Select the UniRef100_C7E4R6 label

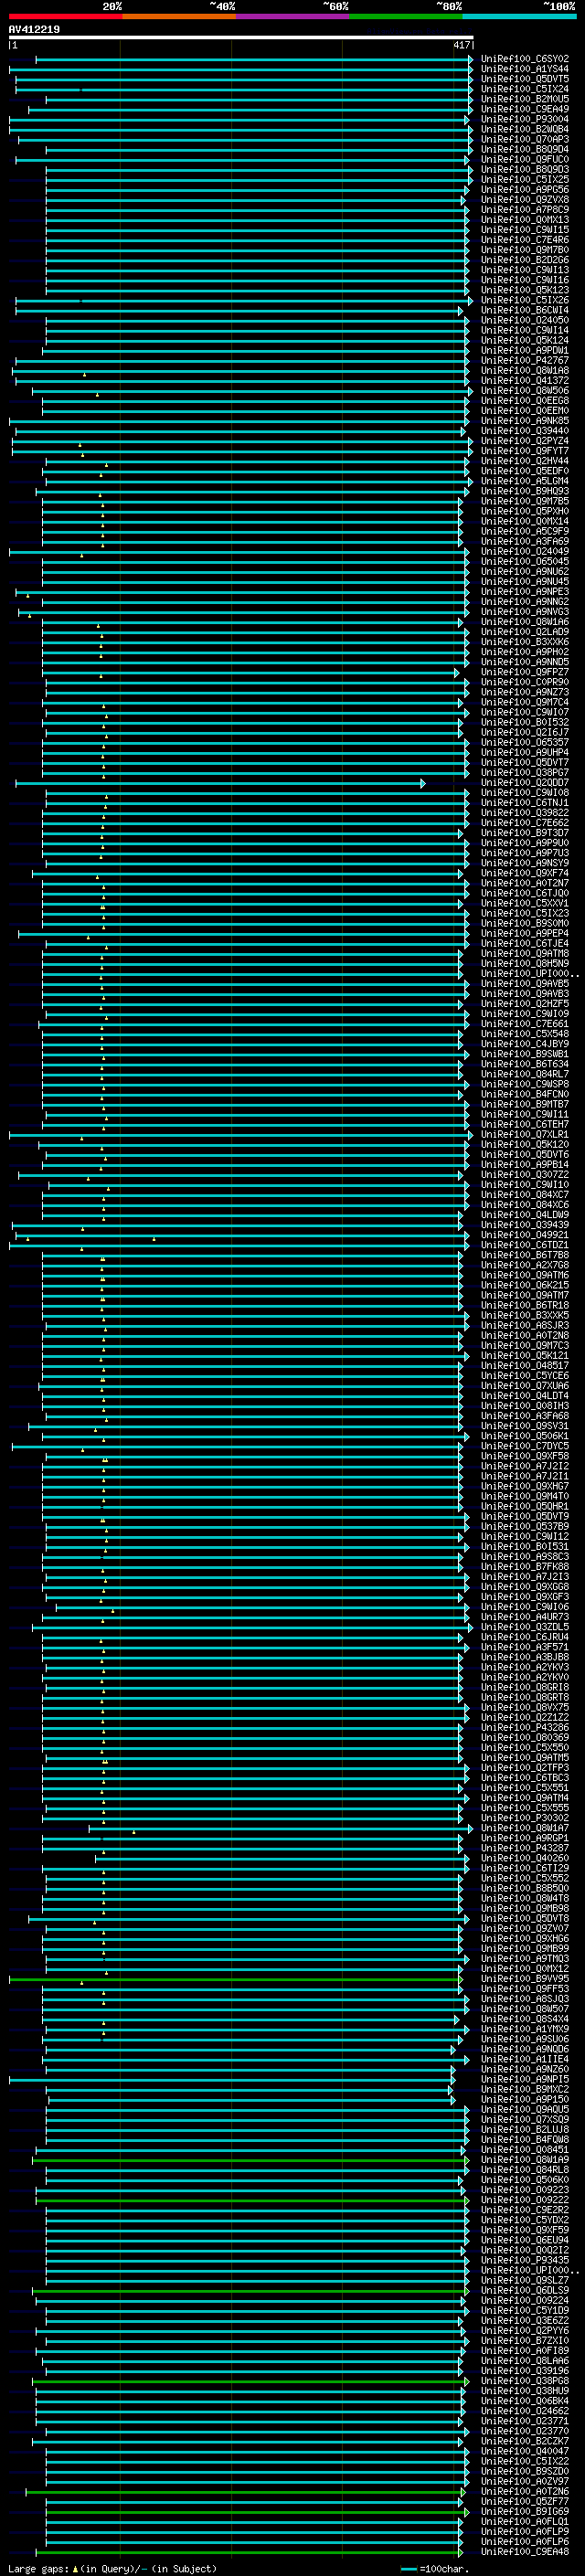pos(525,240)
